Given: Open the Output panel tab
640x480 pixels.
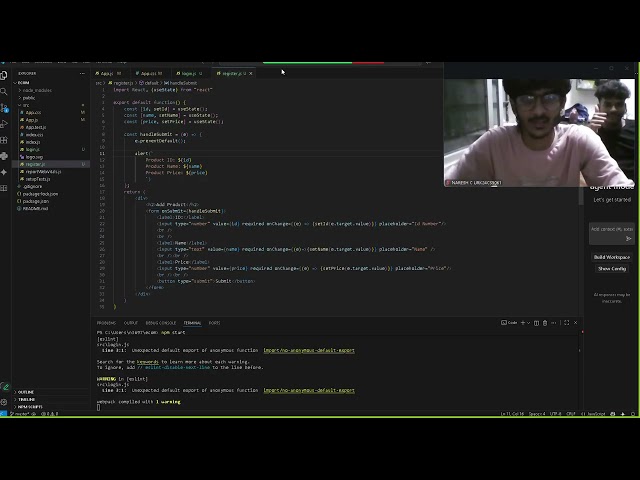Looking at the screenshot, I should pos(131,323).
